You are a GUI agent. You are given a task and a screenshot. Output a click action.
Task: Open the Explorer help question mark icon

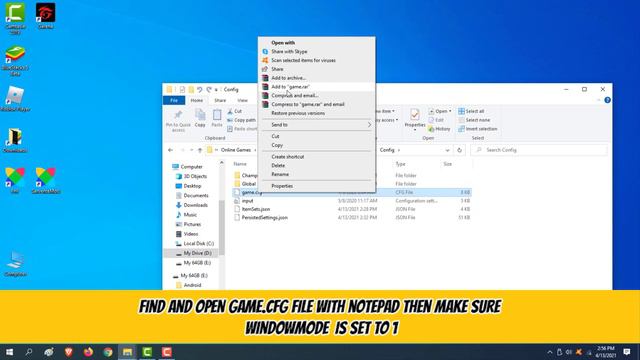pos(607,100)
